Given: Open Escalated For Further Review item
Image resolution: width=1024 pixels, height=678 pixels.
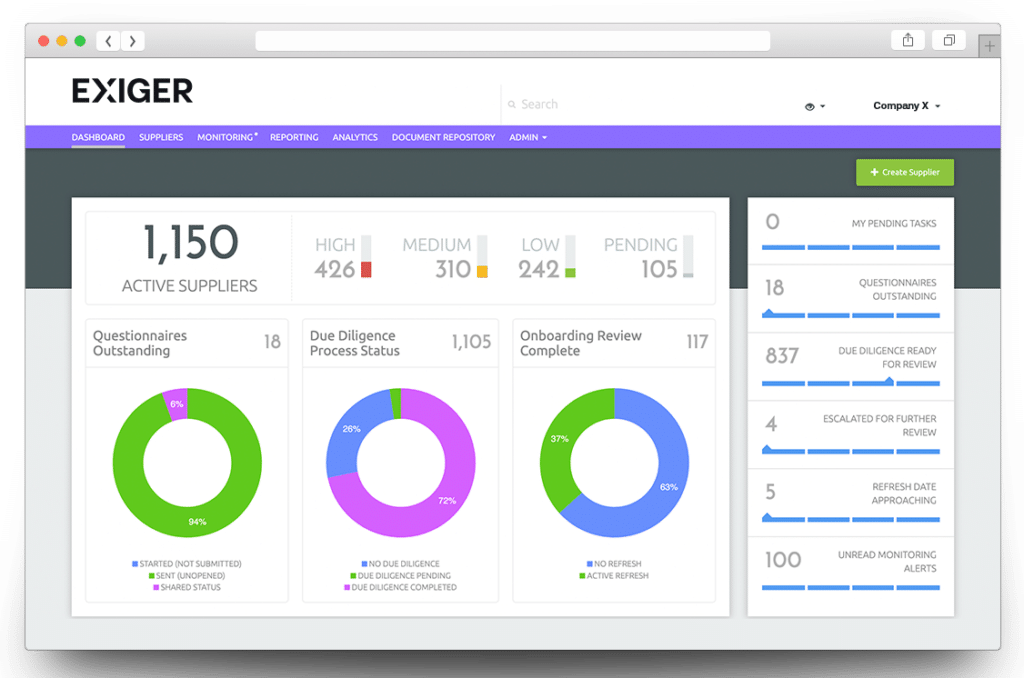Looking at the screenshot, I should [x=850, y=434].
